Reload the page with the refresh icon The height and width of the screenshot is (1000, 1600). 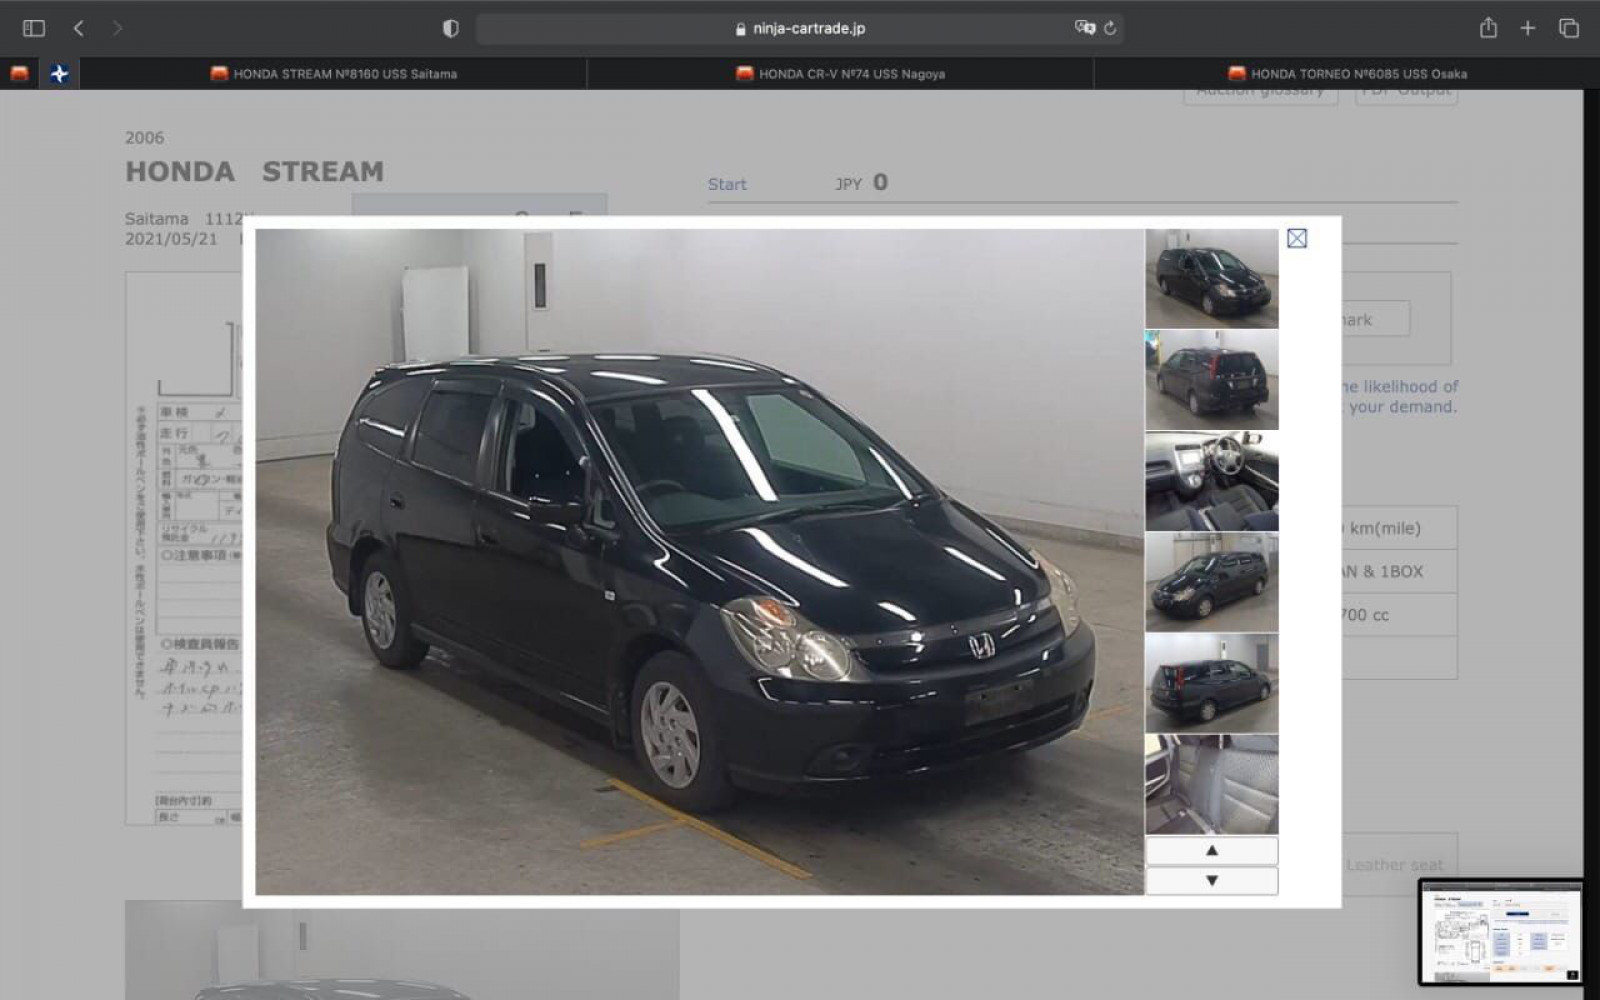1110,28
